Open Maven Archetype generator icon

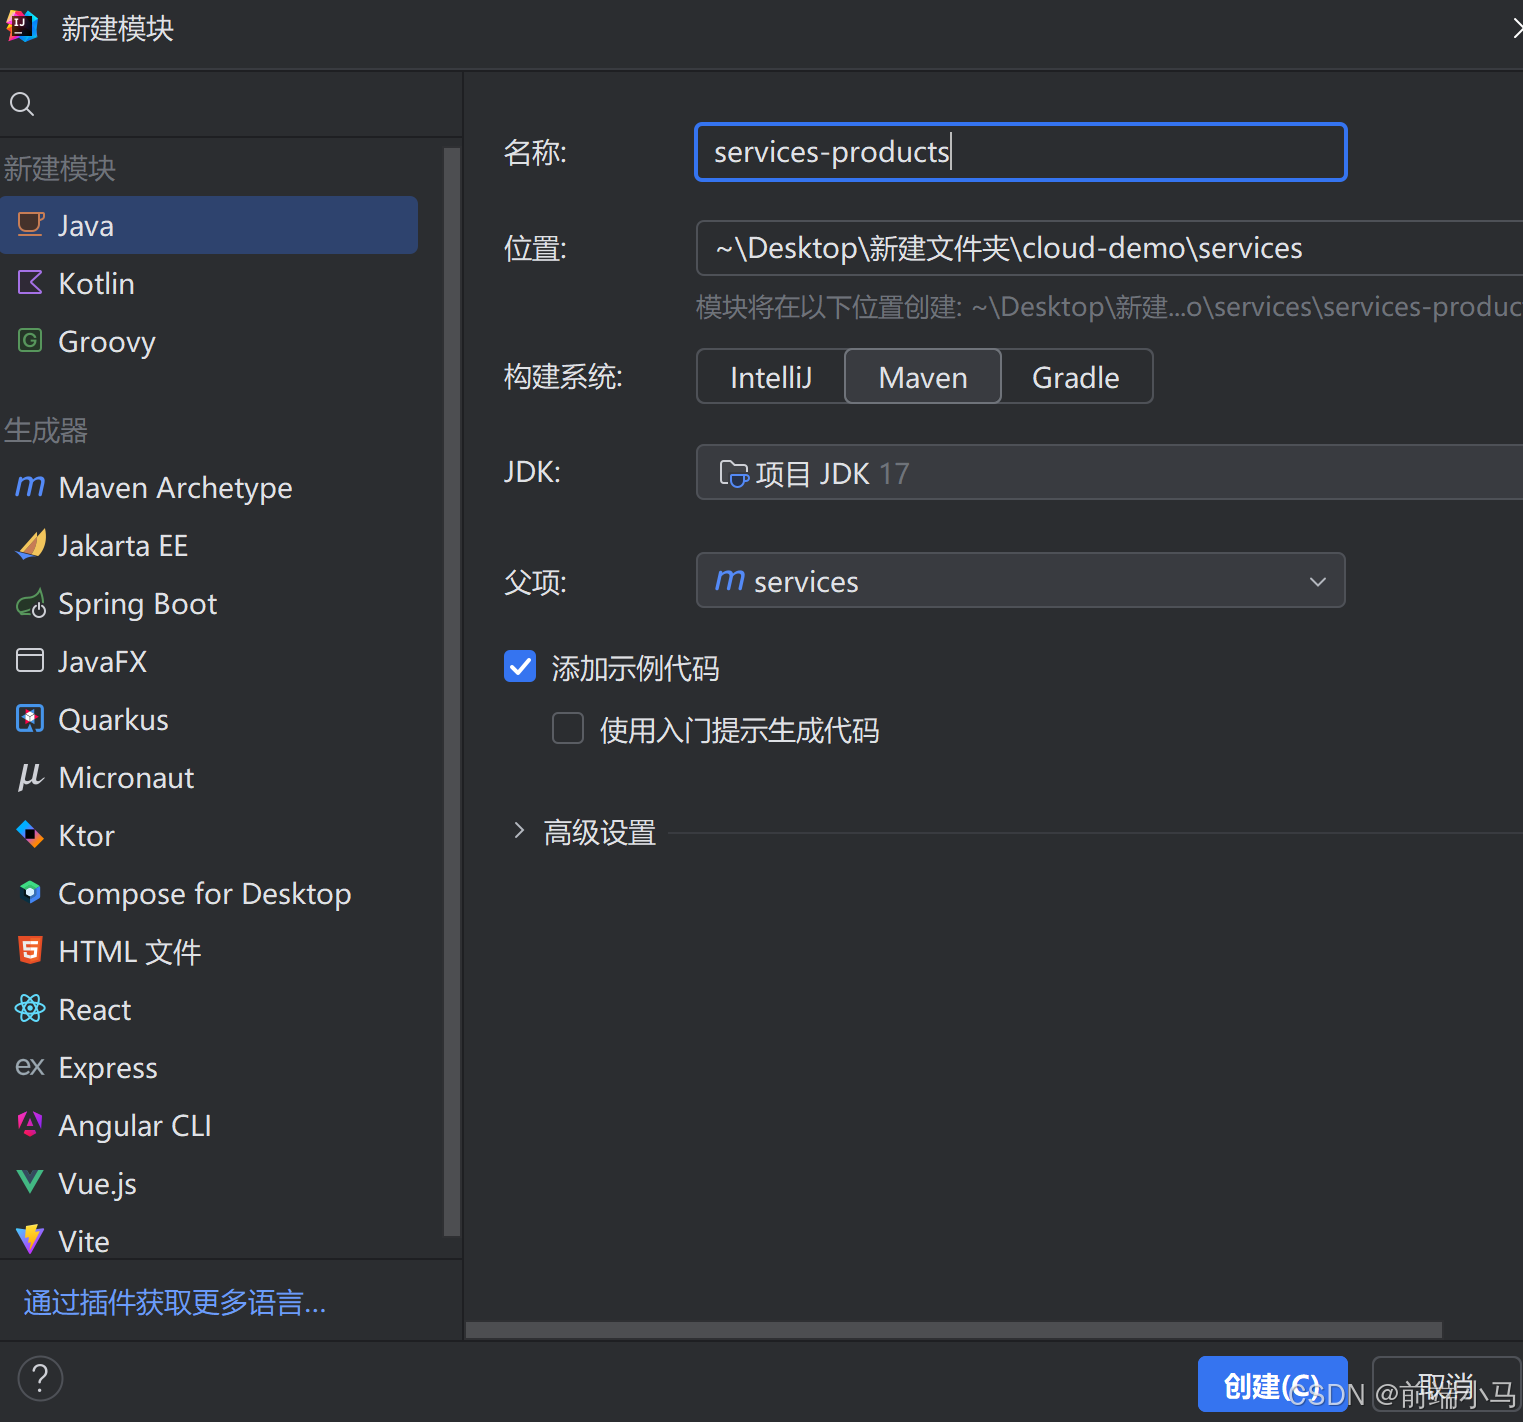tap(31, 486)
